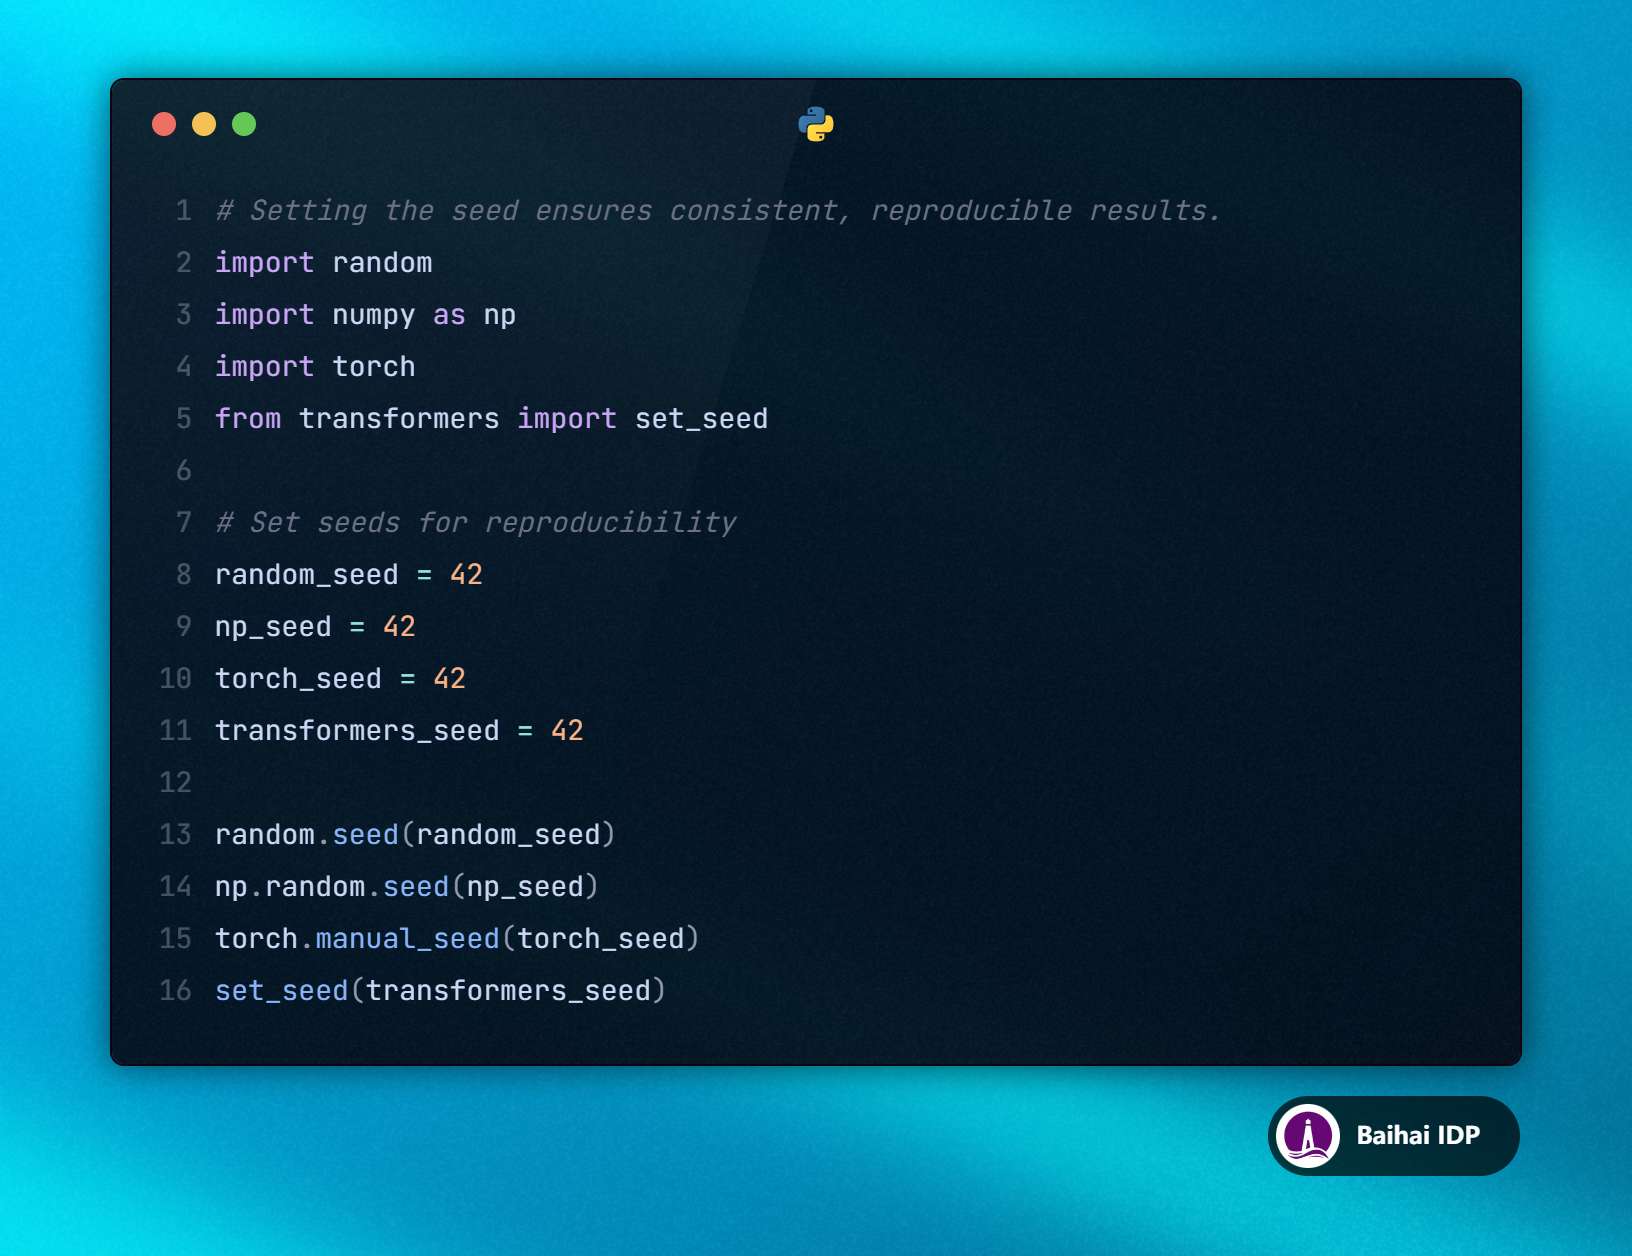Click the 'np_seed = 42' line
The width and height of the screenshot is (1632, 1256).
(315, 627)
